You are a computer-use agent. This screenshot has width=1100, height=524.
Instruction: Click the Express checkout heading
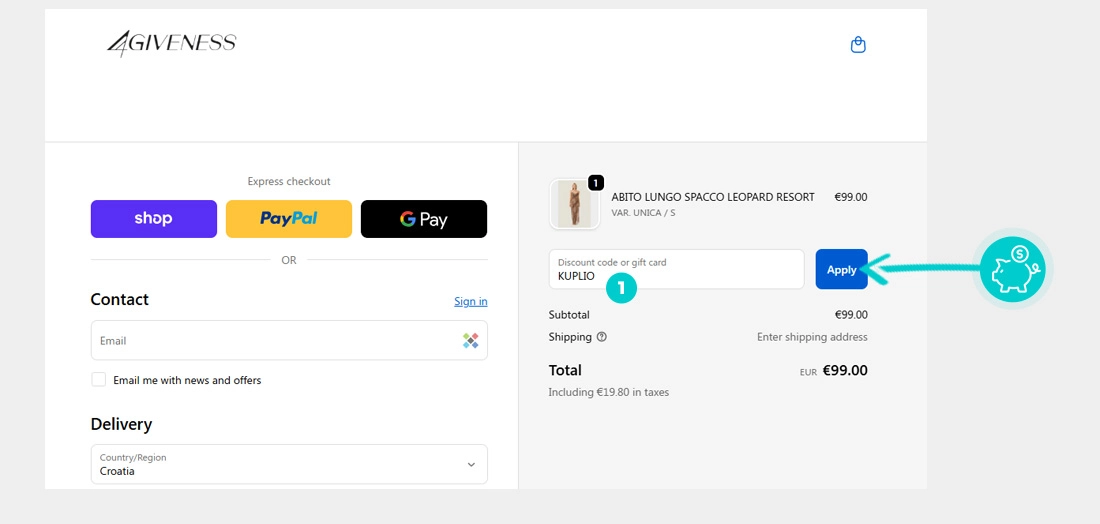[x=289, y=181]
